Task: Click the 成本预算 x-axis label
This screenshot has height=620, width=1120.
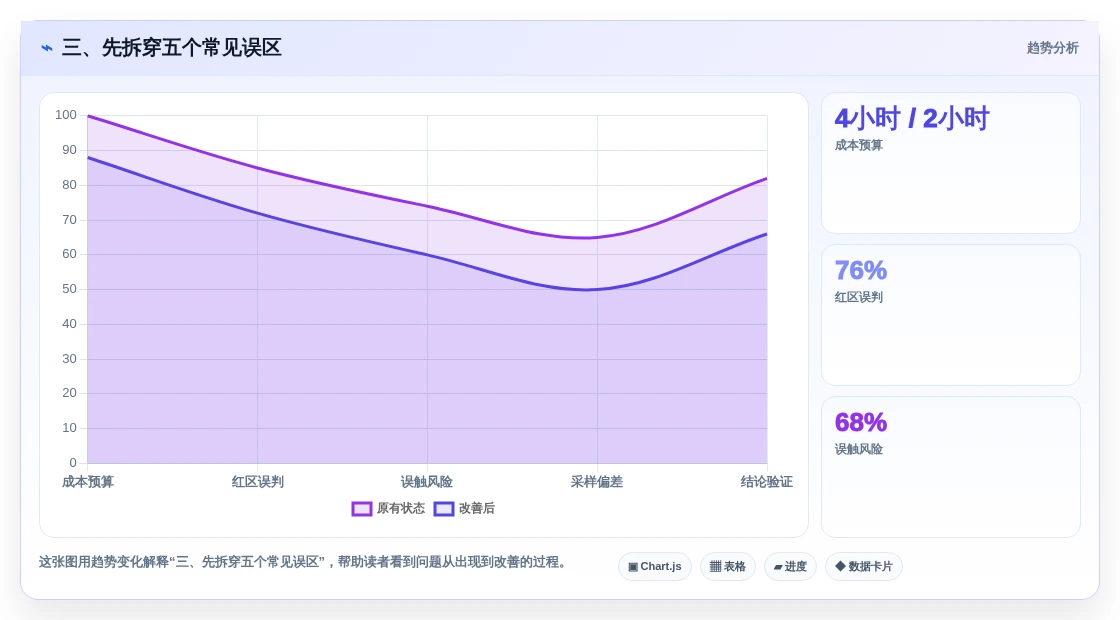Action: coord(88,482)
